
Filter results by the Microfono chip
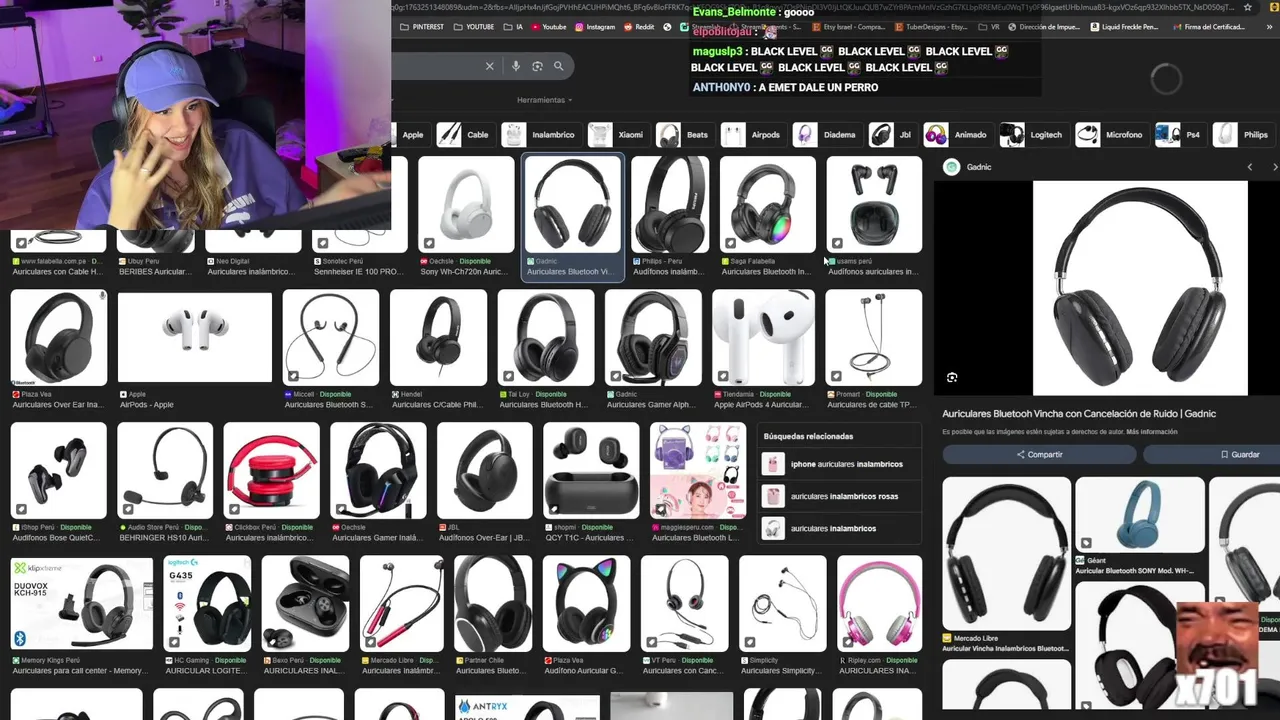[x=1110, y=135]
